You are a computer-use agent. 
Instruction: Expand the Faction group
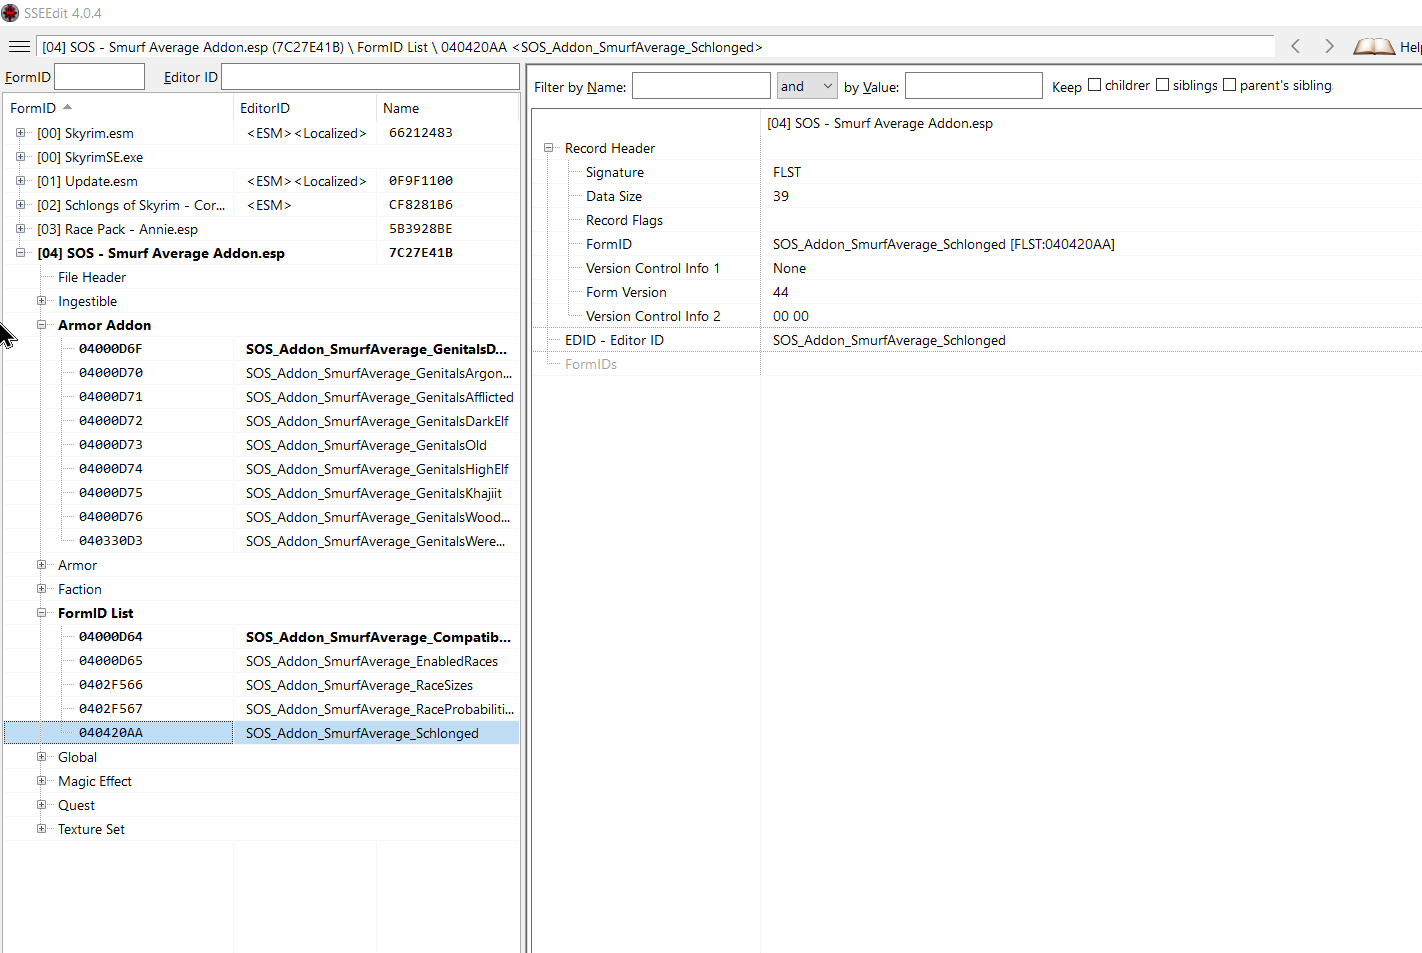41,588
